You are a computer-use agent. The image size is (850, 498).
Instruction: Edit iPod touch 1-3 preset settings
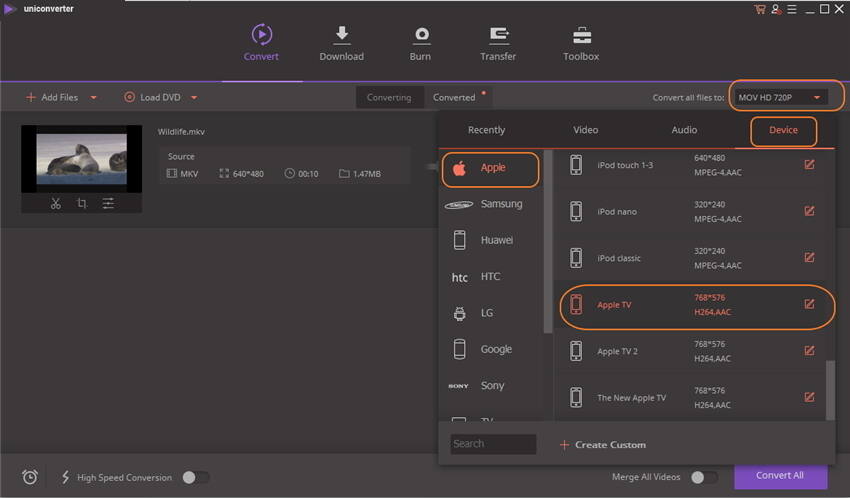[809, 164]
